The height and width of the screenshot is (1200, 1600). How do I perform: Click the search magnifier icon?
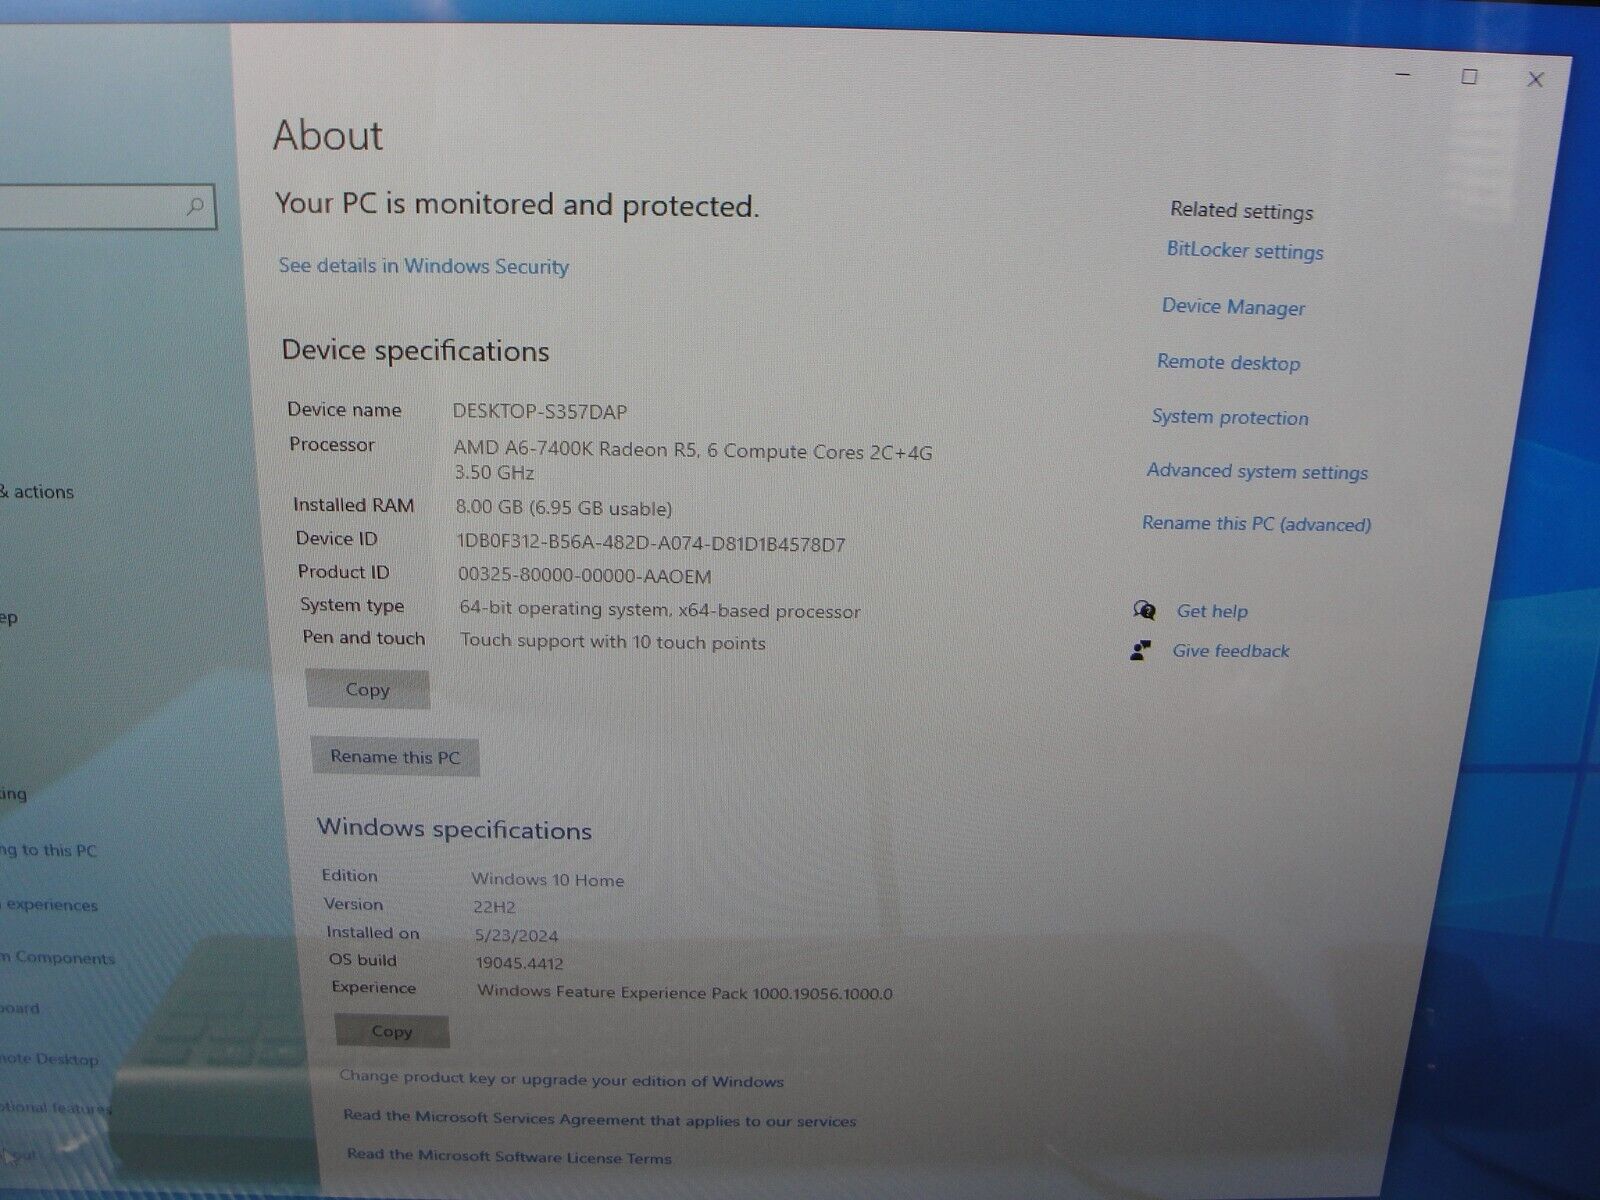point(195,207)
